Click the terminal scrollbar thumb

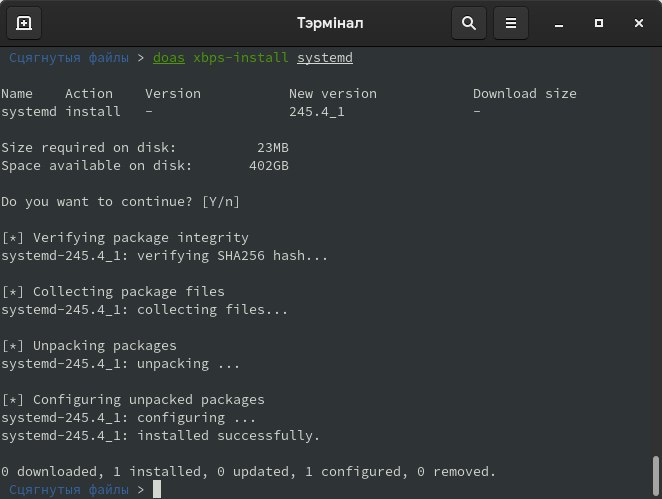click(x=655, y=476)
